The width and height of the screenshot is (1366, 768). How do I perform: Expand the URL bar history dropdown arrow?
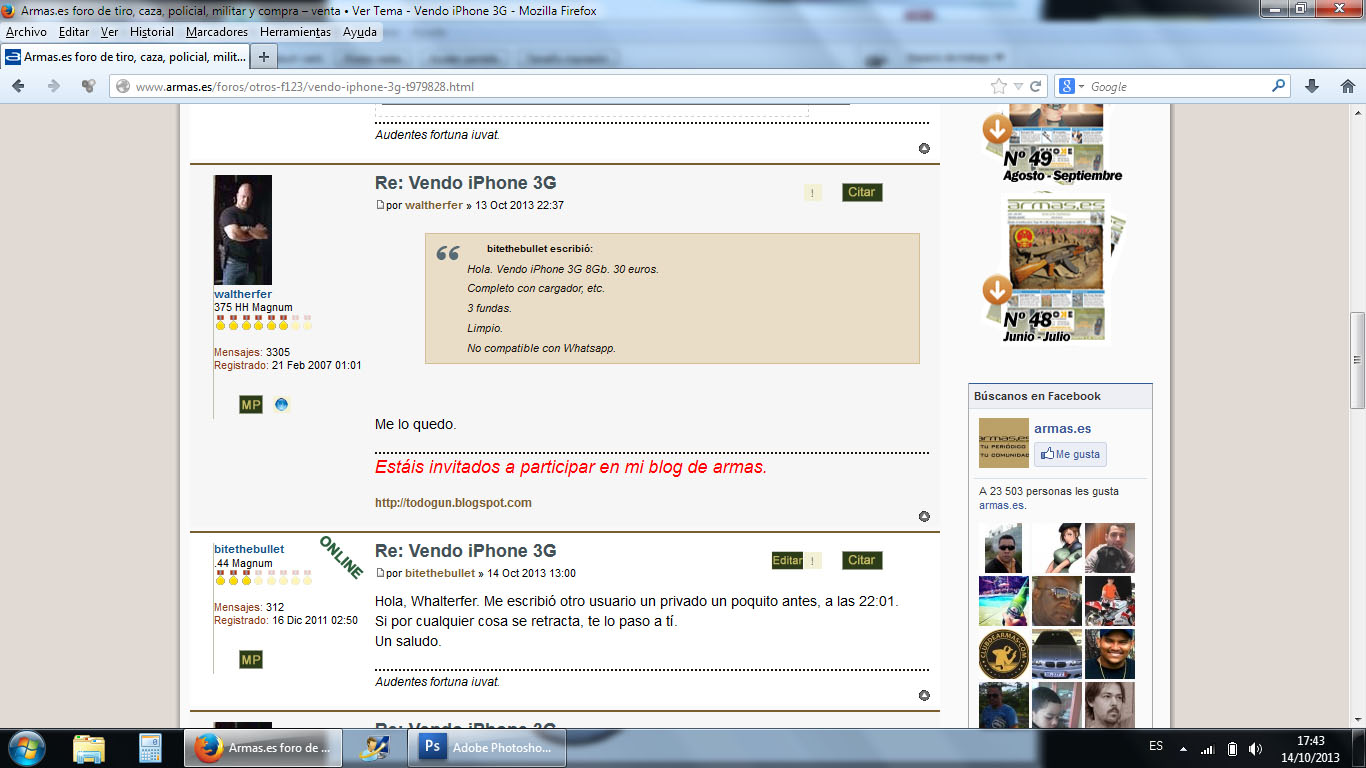(1018, 87)
